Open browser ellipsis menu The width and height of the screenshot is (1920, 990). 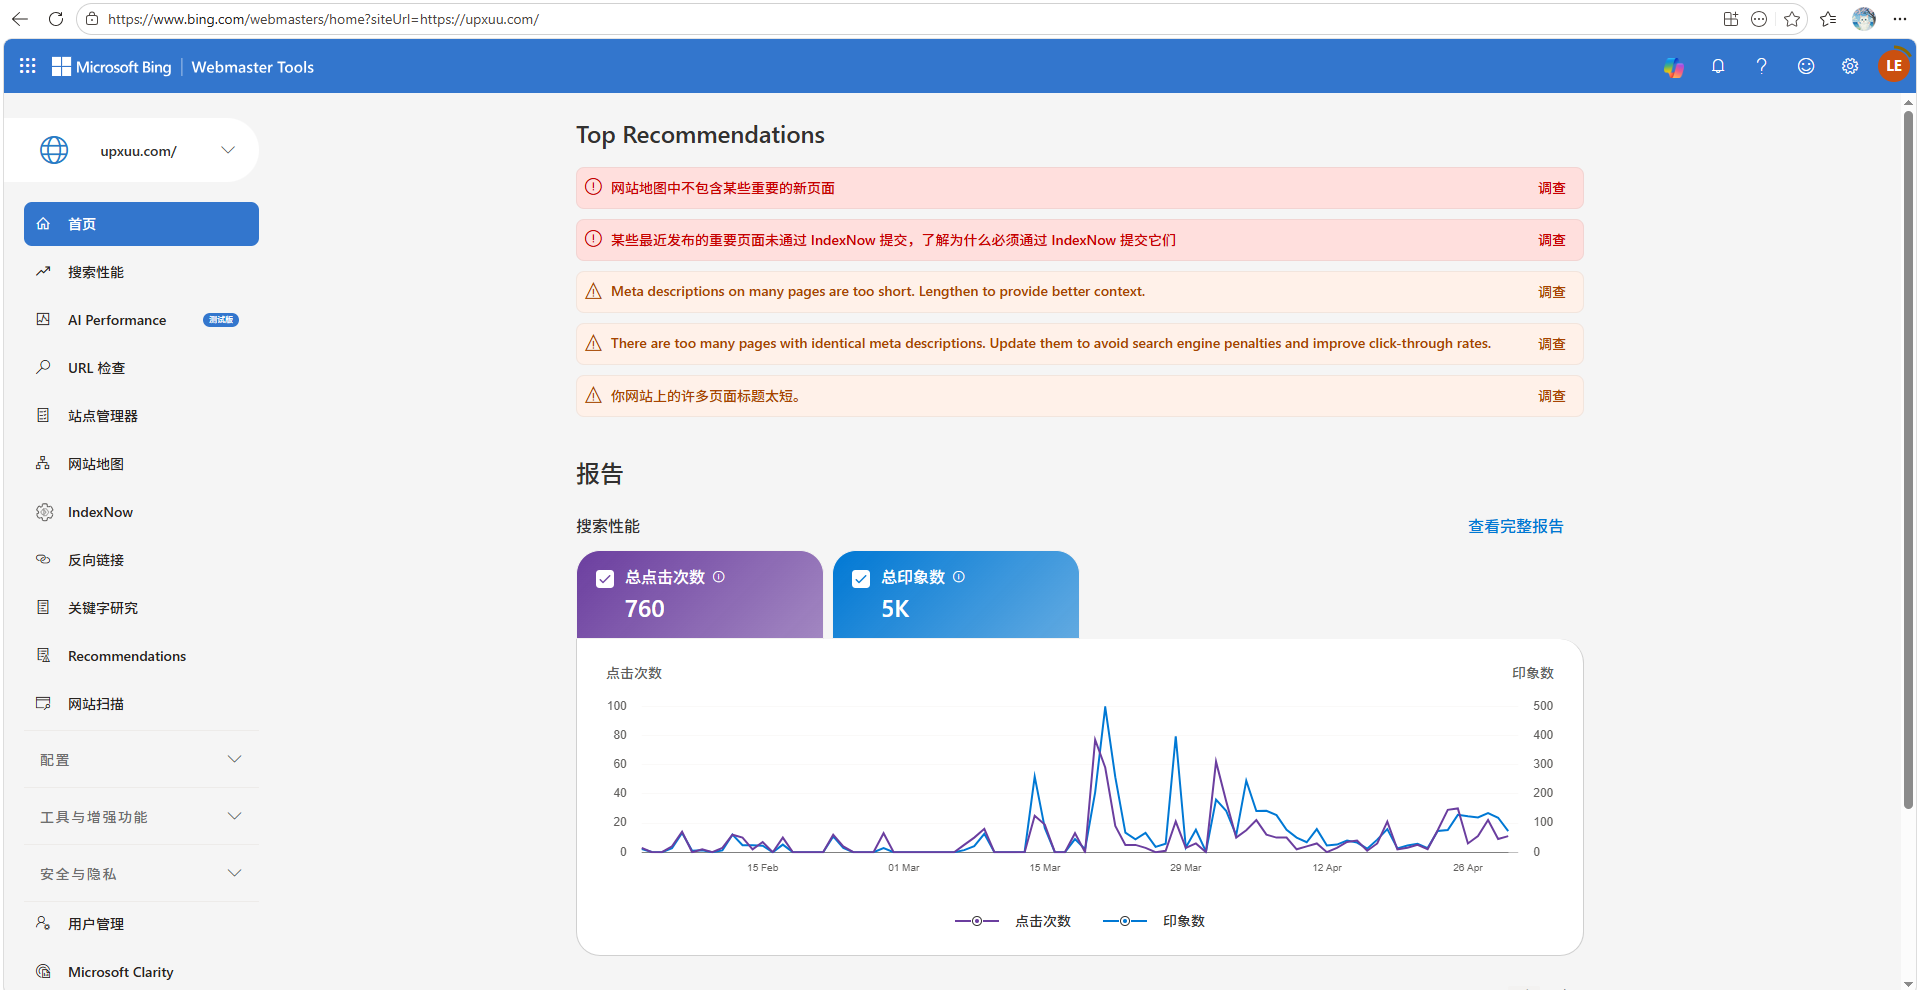pos(1900,19)
